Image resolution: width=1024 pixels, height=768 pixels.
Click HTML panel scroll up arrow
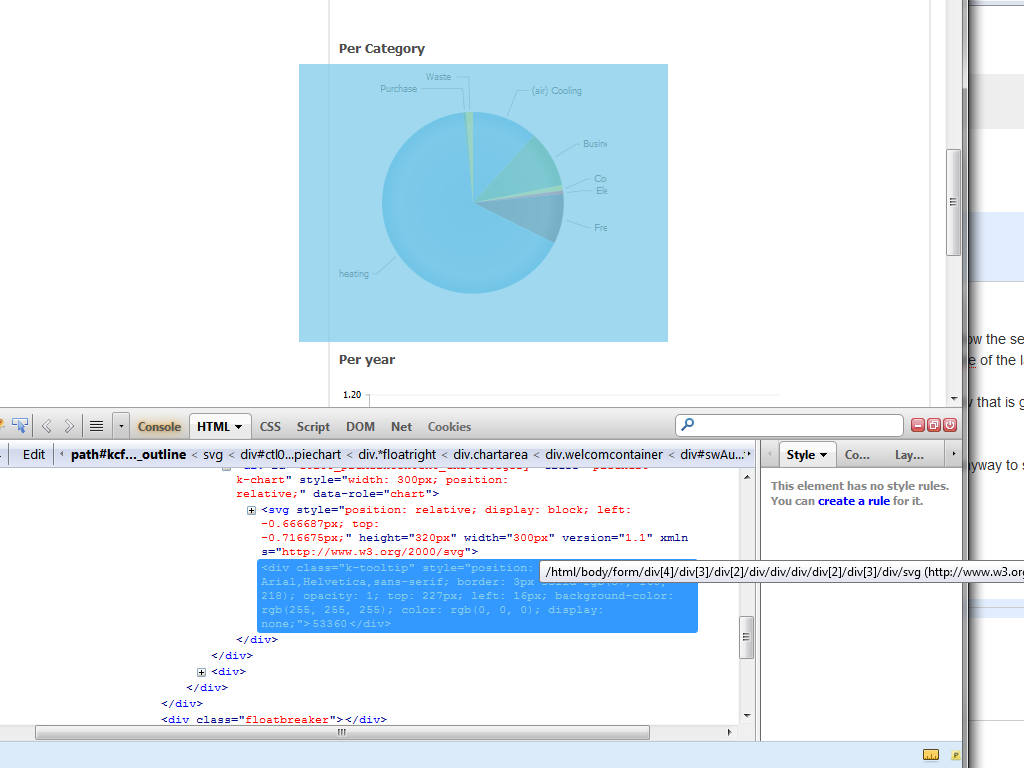(x=747, y=477)
